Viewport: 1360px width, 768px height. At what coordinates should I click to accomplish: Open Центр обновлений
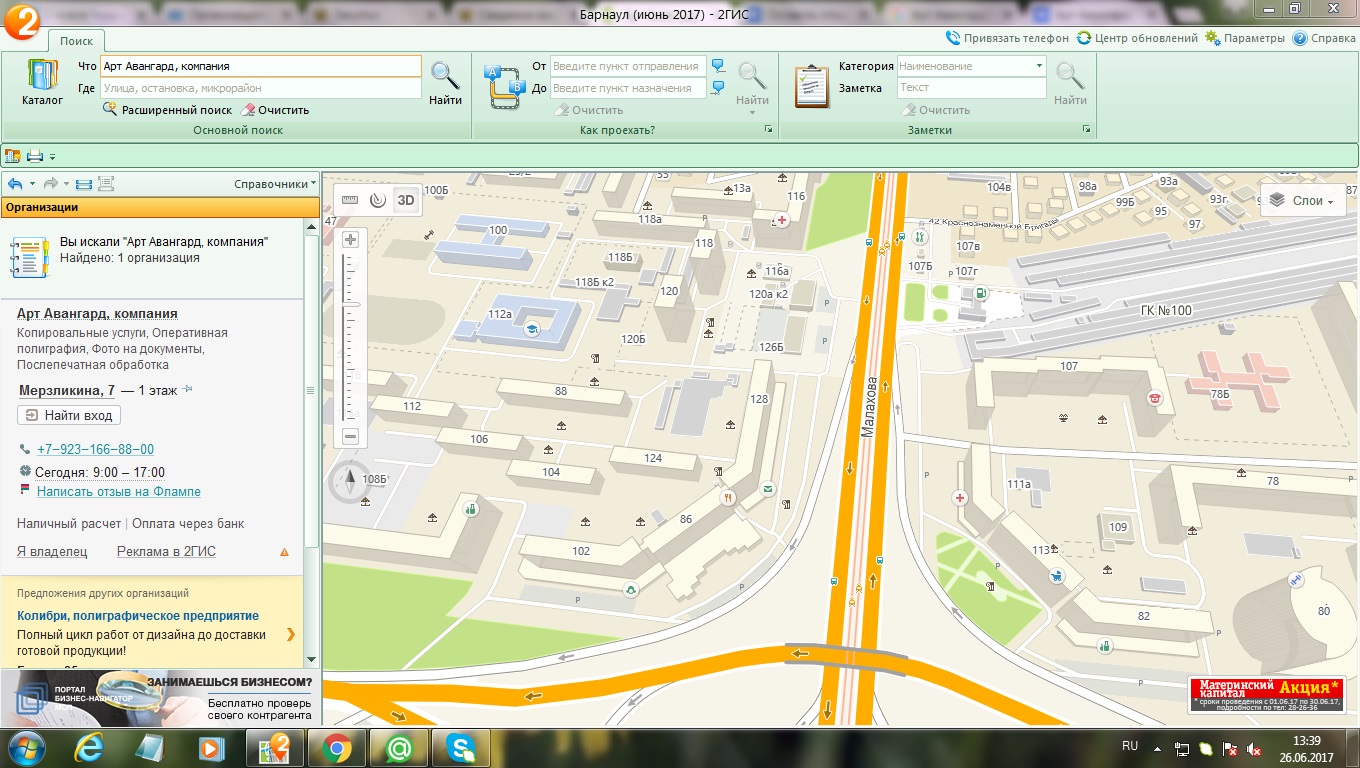(1137, 38)
